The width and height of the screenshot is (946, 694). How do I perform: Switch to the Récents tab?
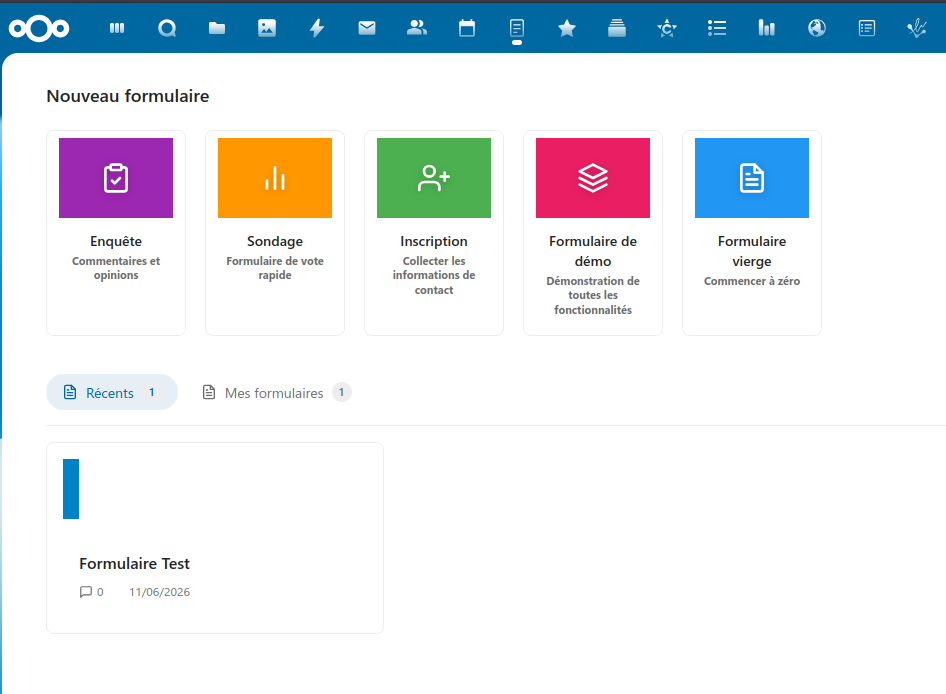[x=112, y=392]
